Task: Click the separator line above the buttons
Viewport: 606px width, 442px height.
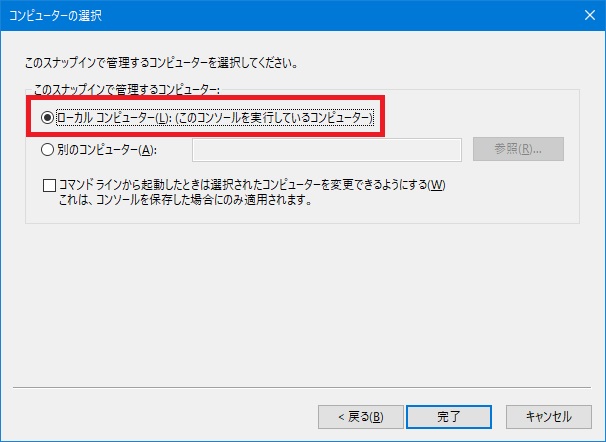Action: click(x=302, y=386)
